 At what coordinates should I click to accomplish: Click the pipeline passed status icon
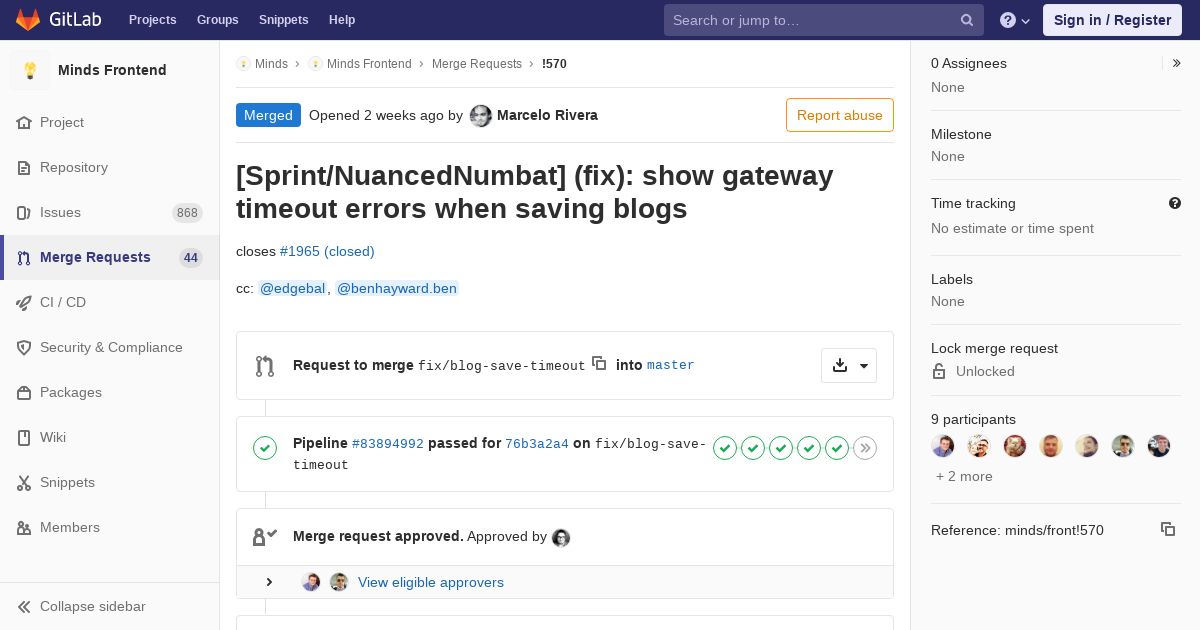coord(265,448)
